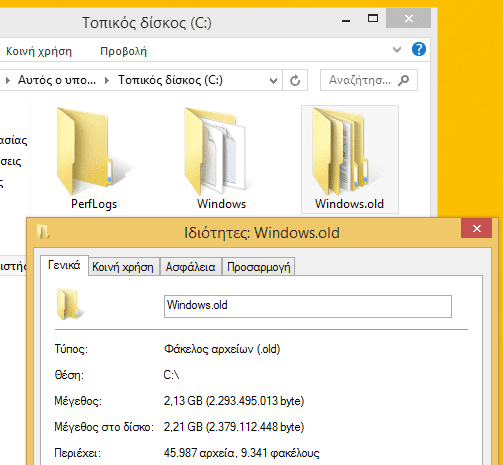Switch to the 'Προσαρμογή' tab
Viewport: 503px width, 465px height.
pos(259,267)
